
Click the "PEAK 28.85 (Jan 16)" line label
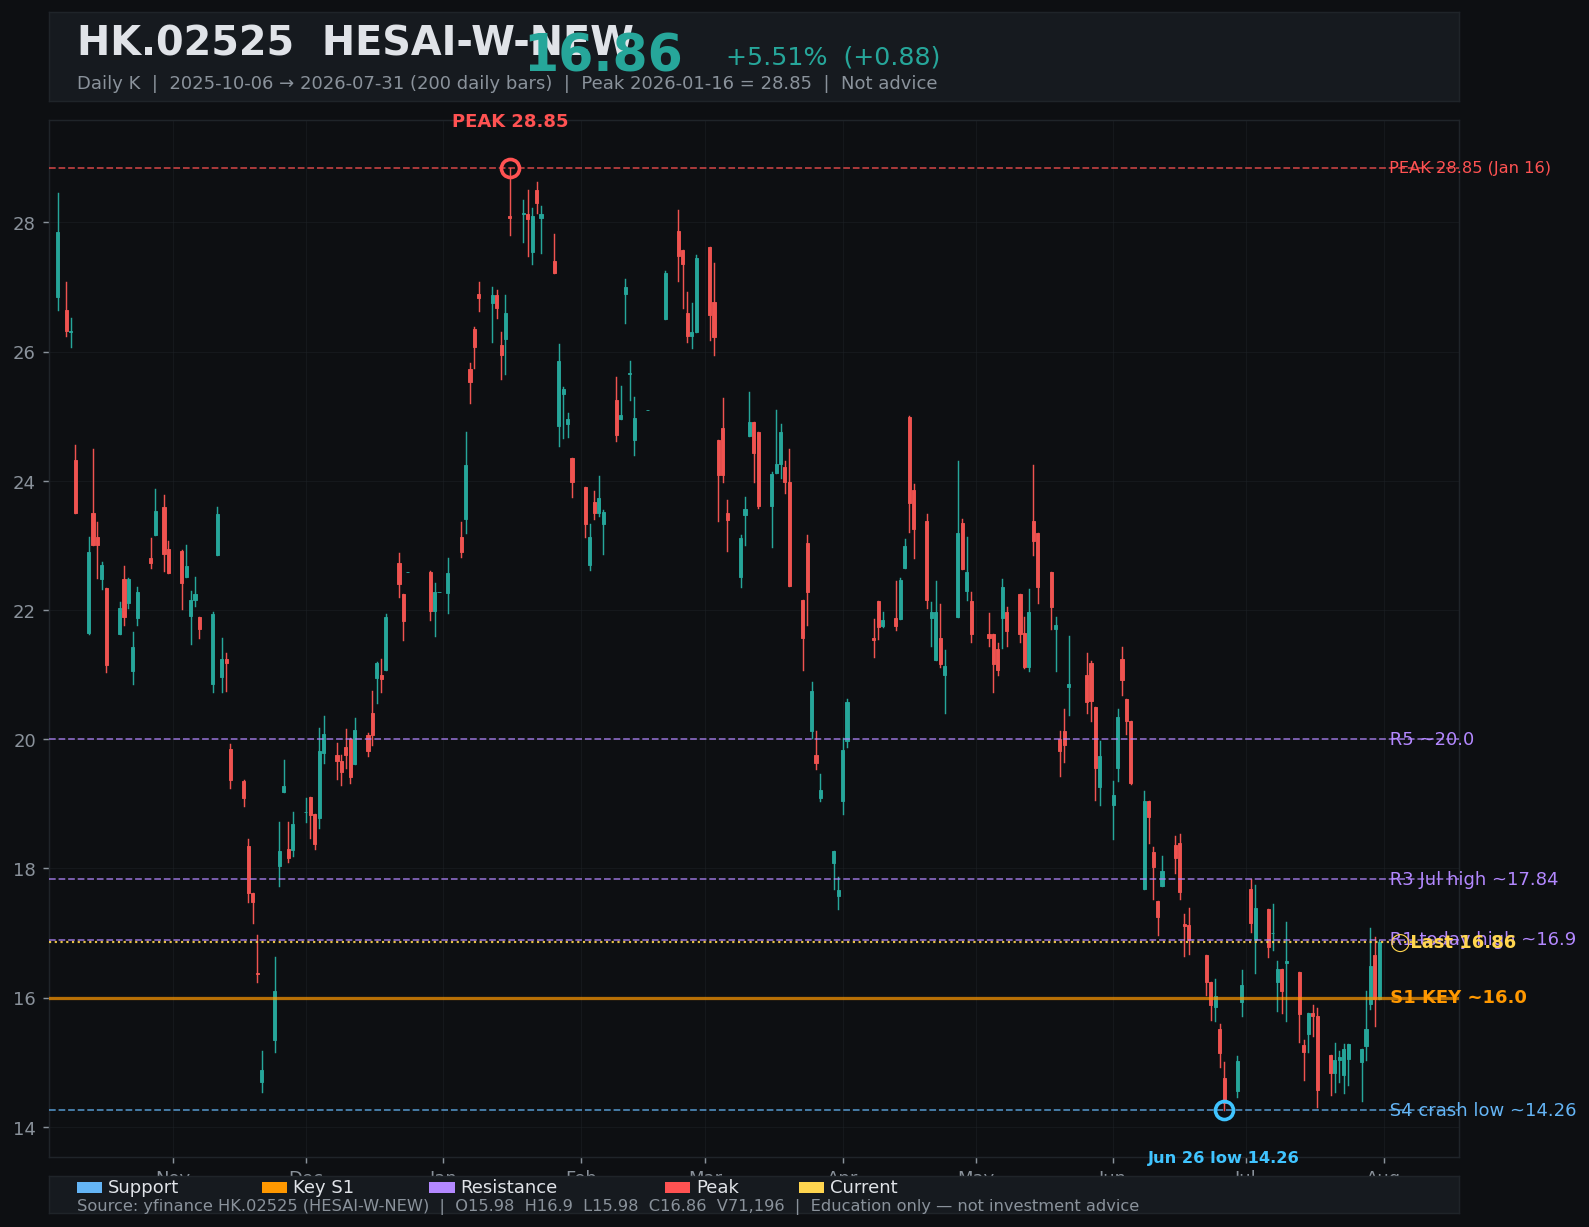click(x=1470, y=168)
